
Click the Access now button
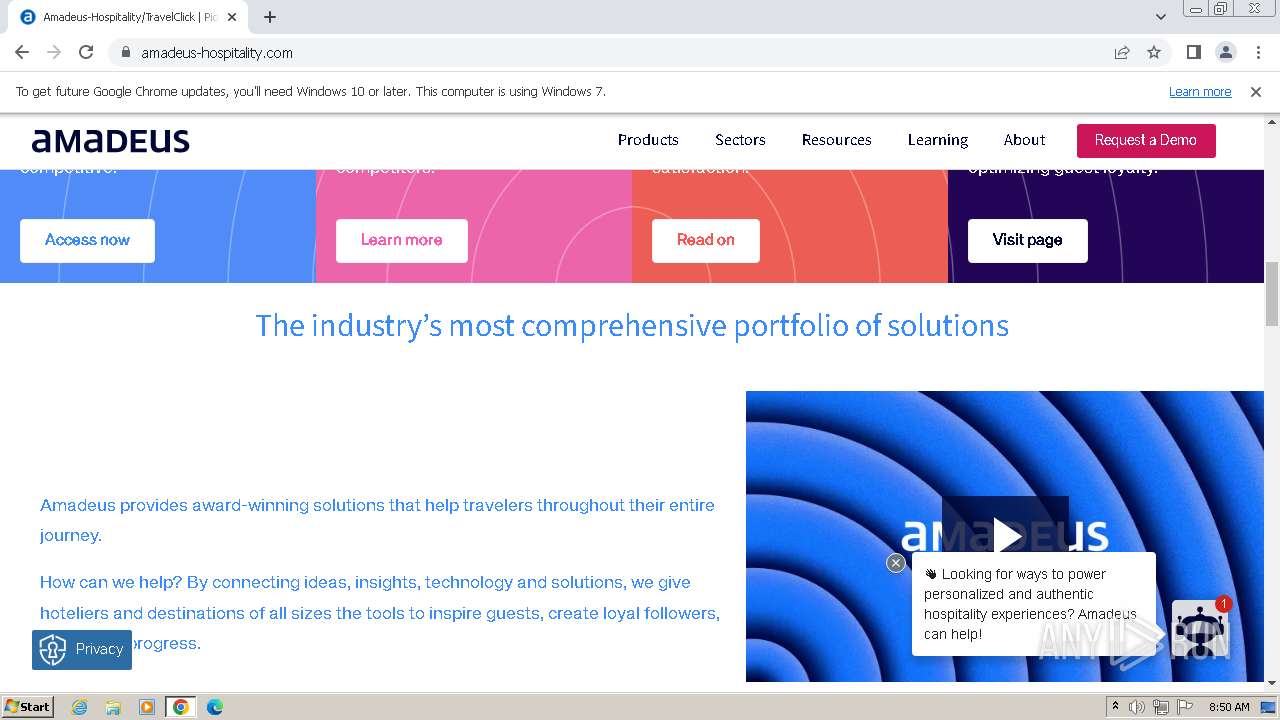(87, 241)
